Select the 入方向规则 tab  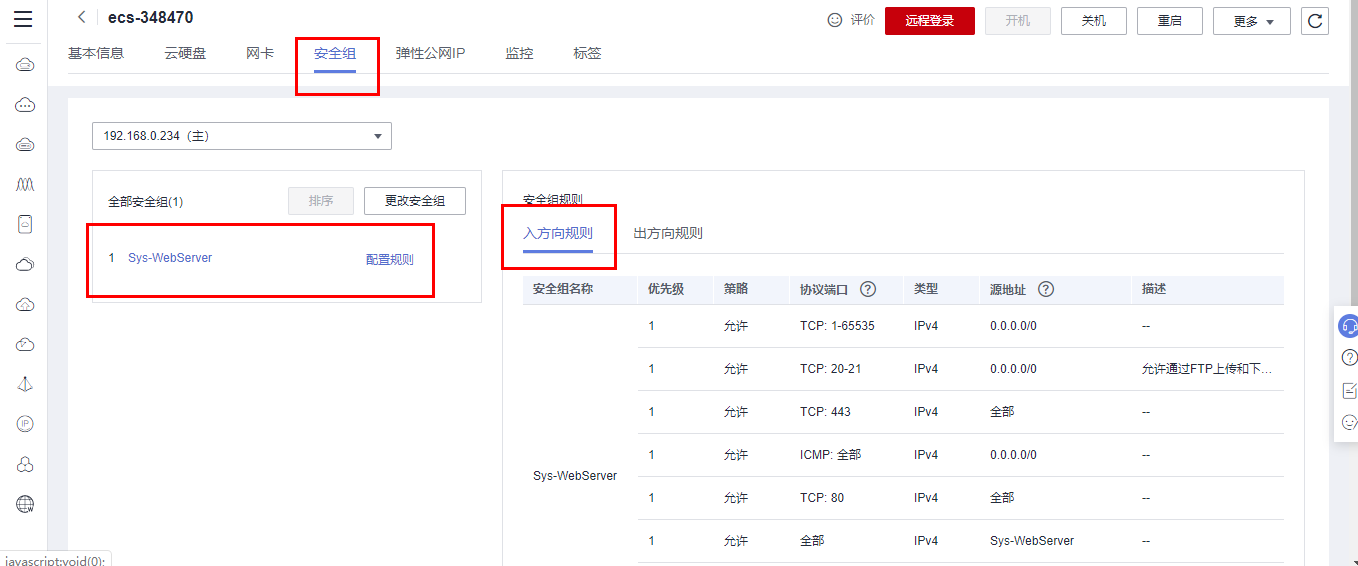pos(558,233)
